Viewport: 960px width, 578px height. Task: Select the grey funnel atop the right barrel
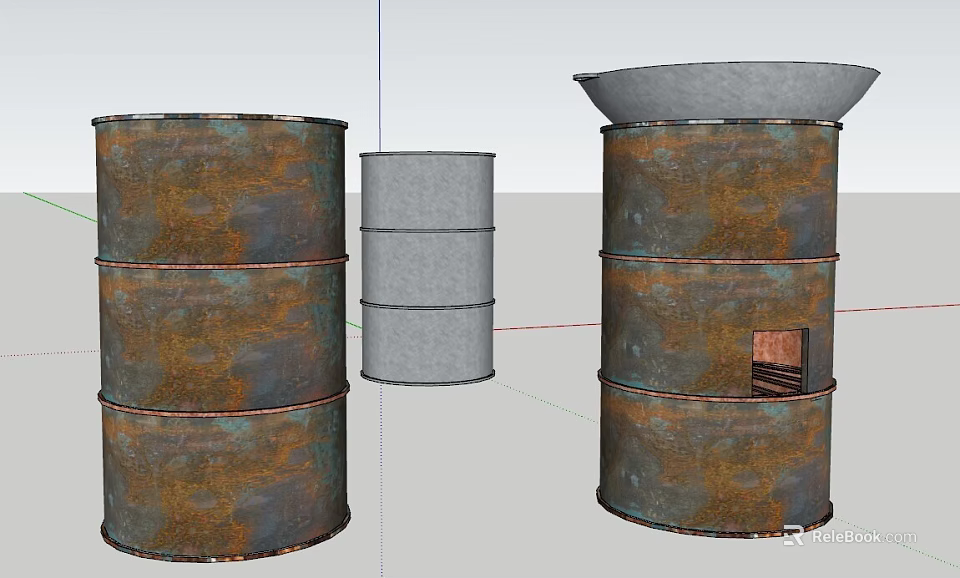[x=726, y=91]
